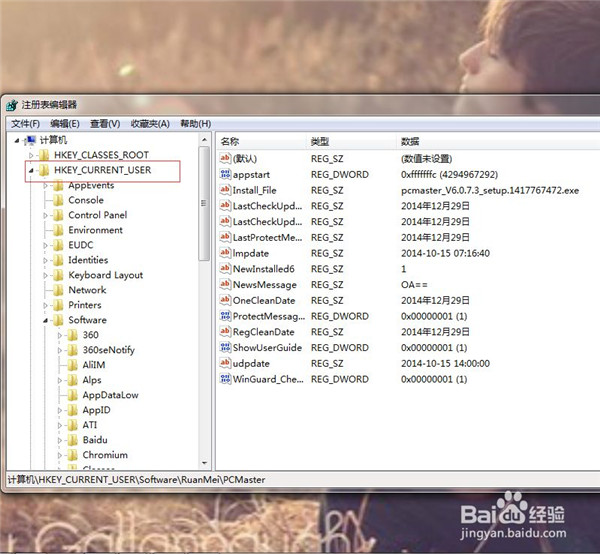Image resolution: width=600 pixels, height=554 pixels.
Task: Click the 数据 column header
Action: click(x=410, y=142)
